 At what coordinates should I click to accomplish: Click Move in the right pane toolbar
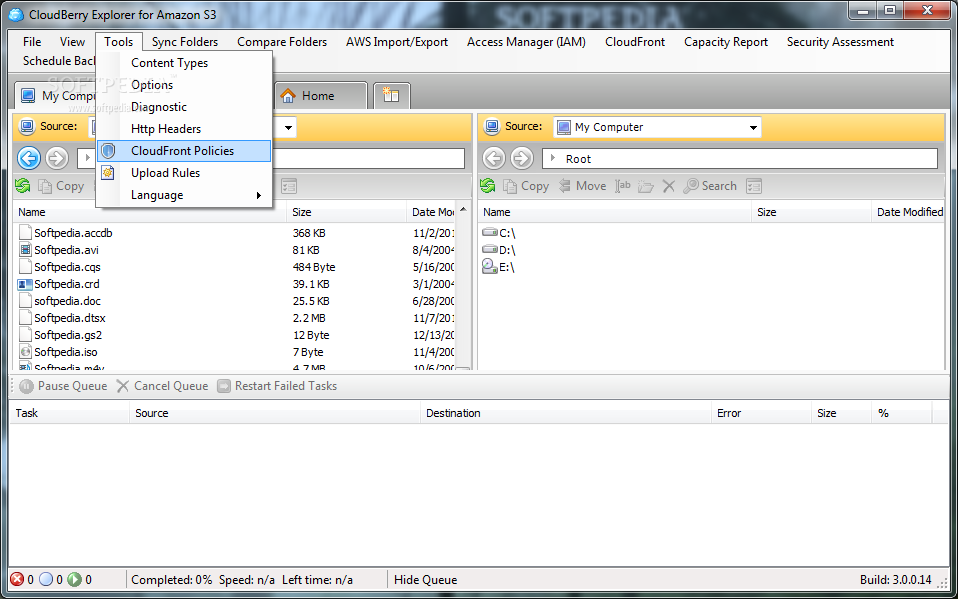tap(582, 186)
